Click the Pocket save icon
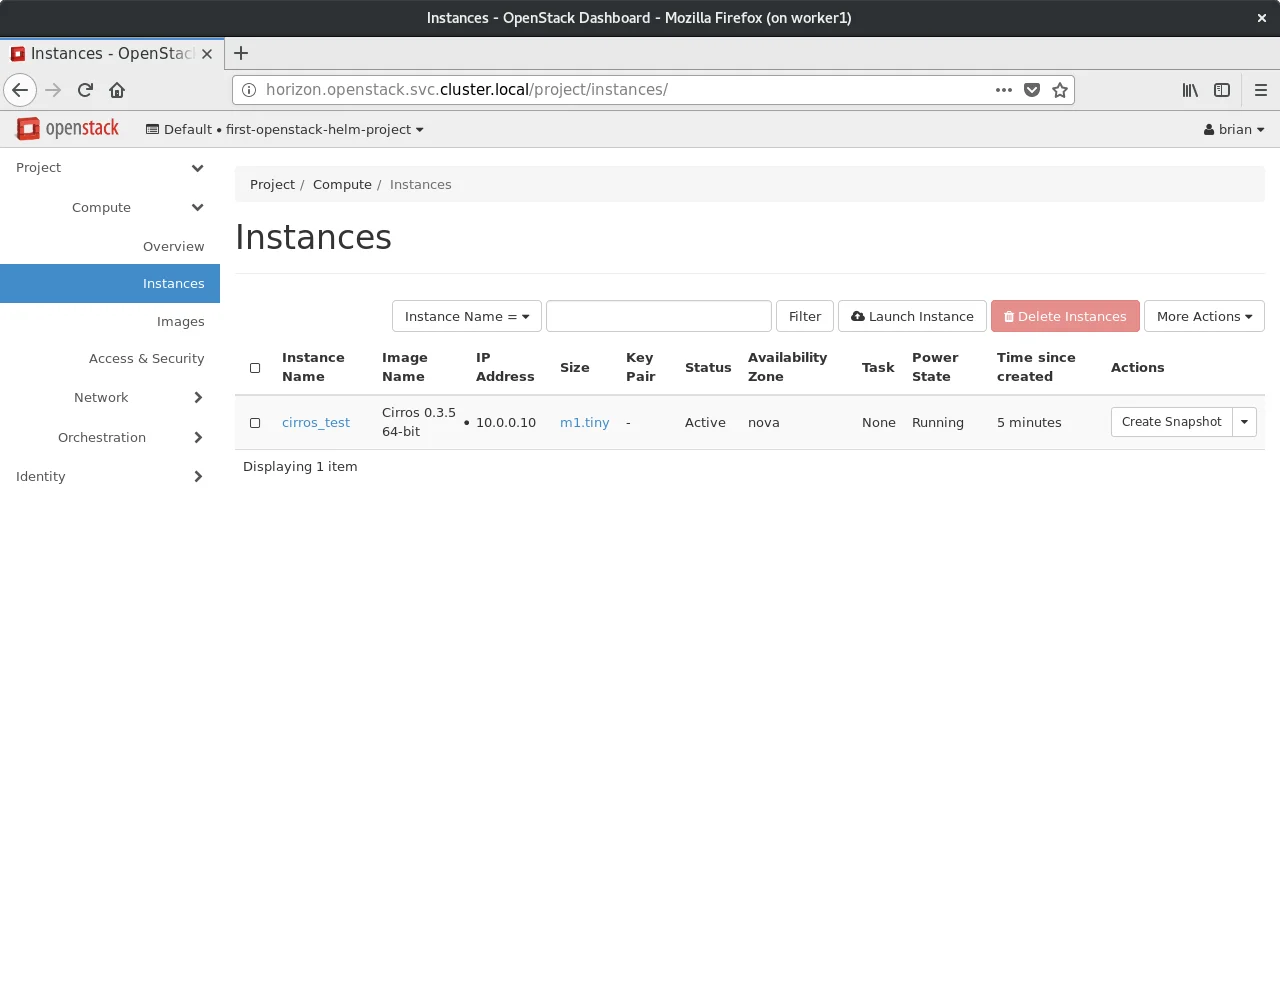This screenshot has height=984, width=1280. (1032, 90)
